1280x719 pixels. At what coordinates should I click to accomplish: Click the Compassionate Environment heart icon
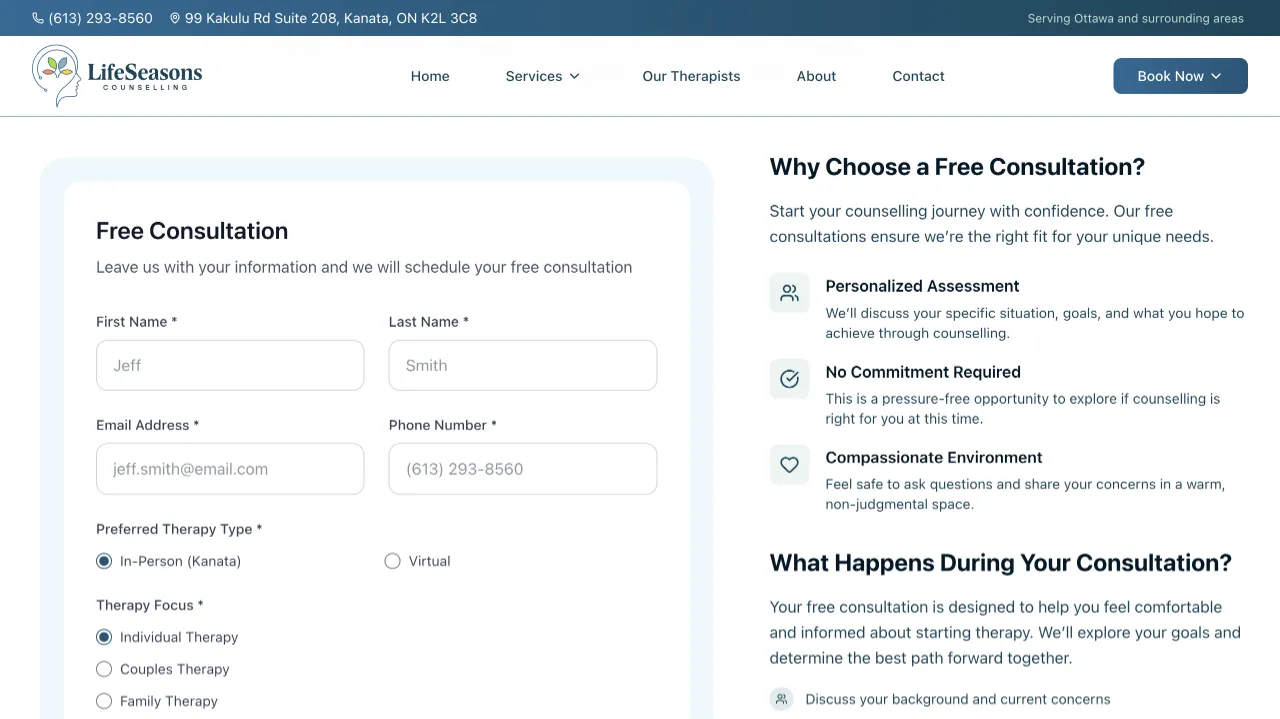[x=789, y=465]
